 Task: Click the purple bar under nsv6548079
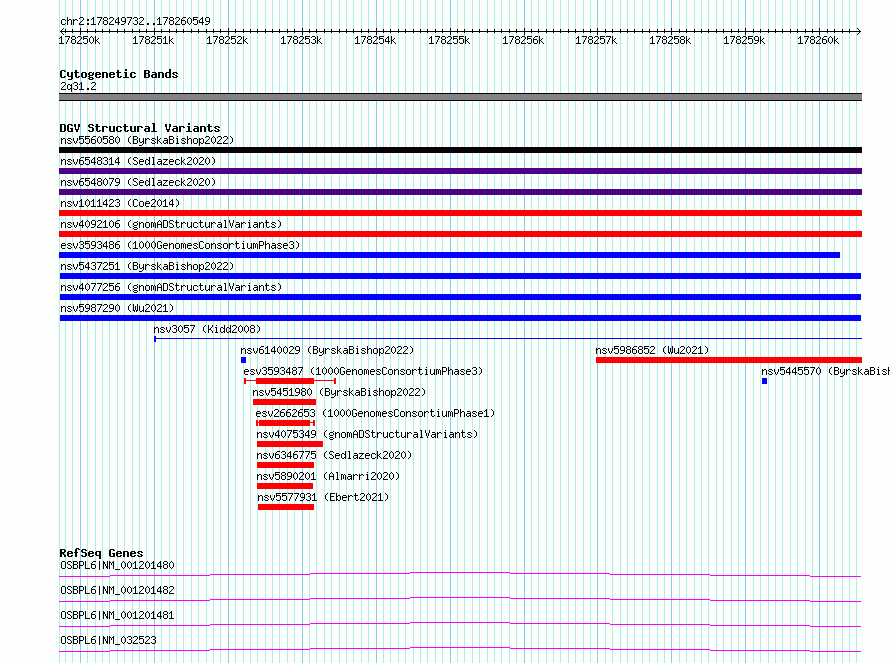[460, 192]
